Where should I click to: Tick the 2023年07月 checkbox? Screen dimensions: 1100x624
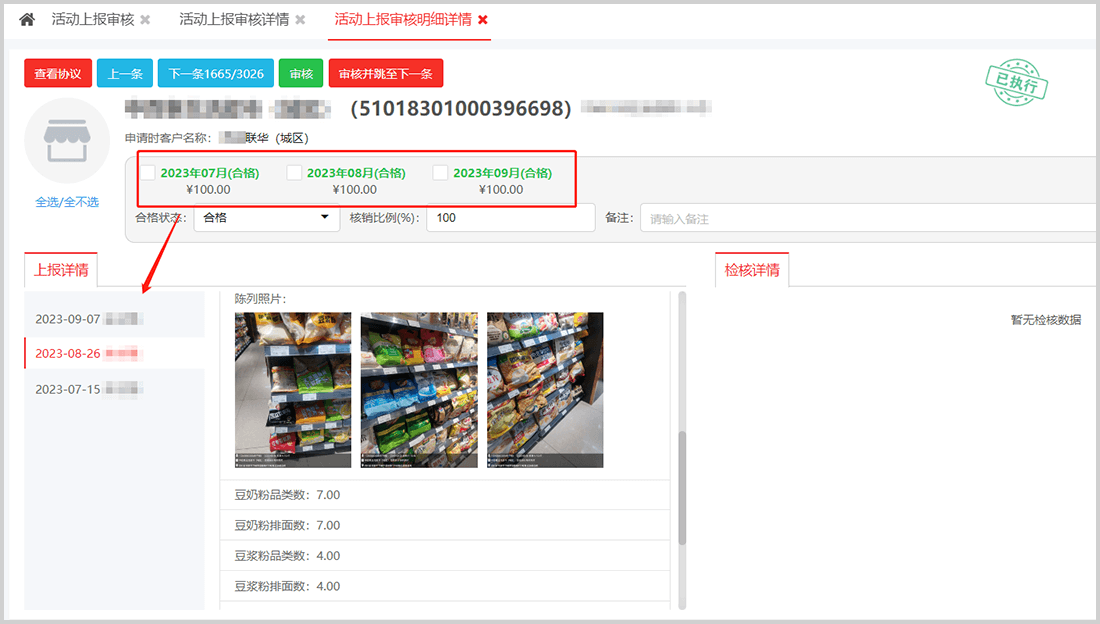point(148,173)
